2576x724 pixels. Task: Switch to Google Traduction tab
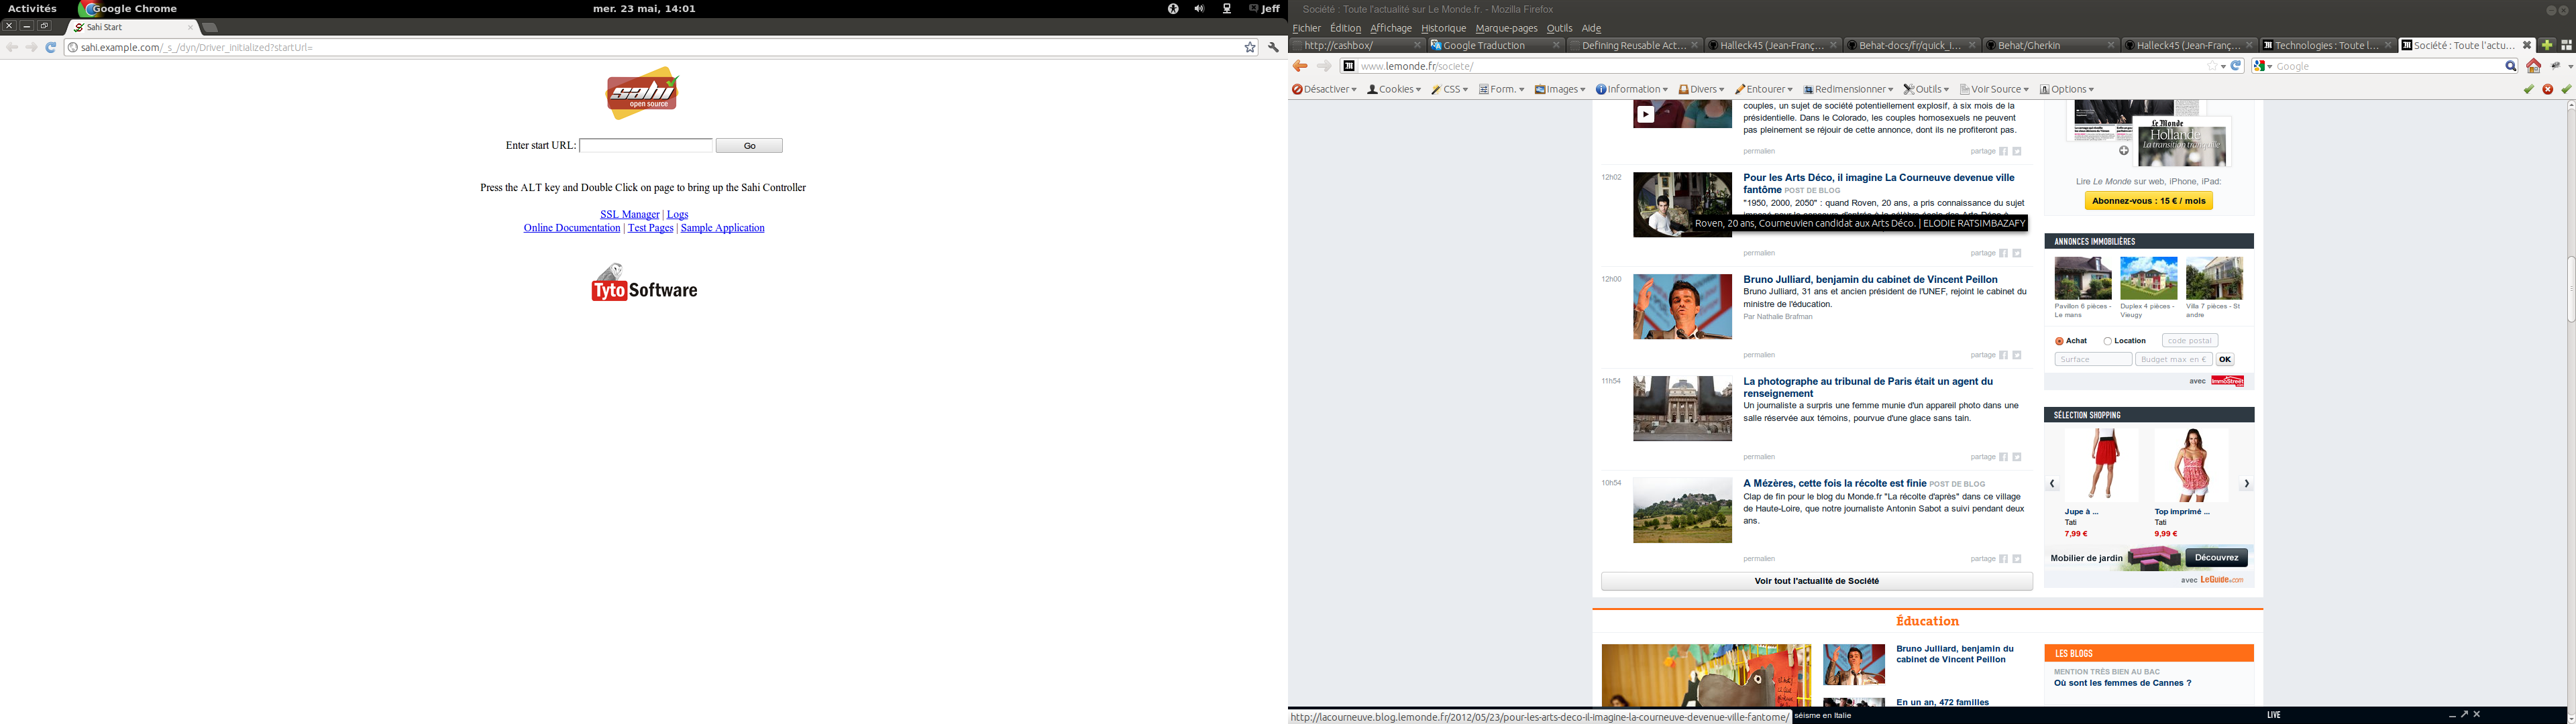pyautogui.click(x=1495, y=45)
